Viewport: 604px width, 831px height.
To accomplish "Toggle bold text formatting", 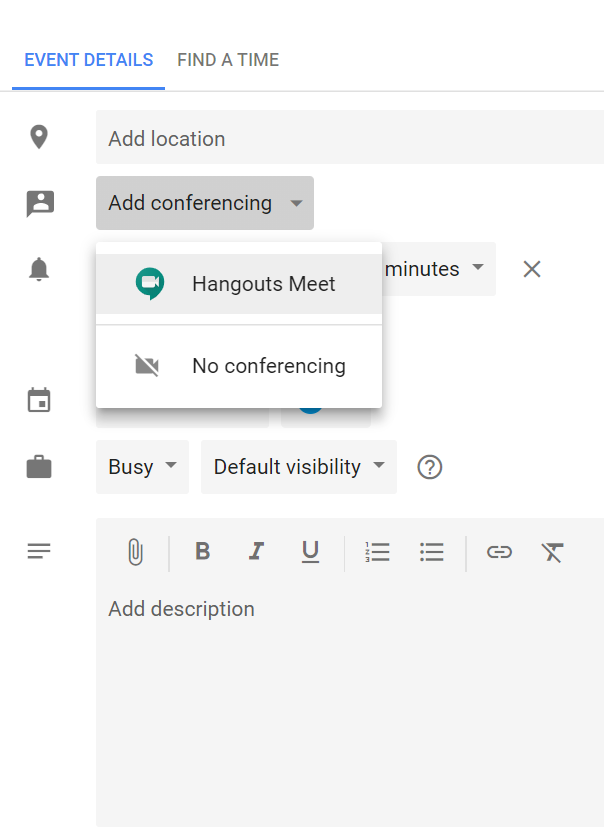I will [203, 552].
